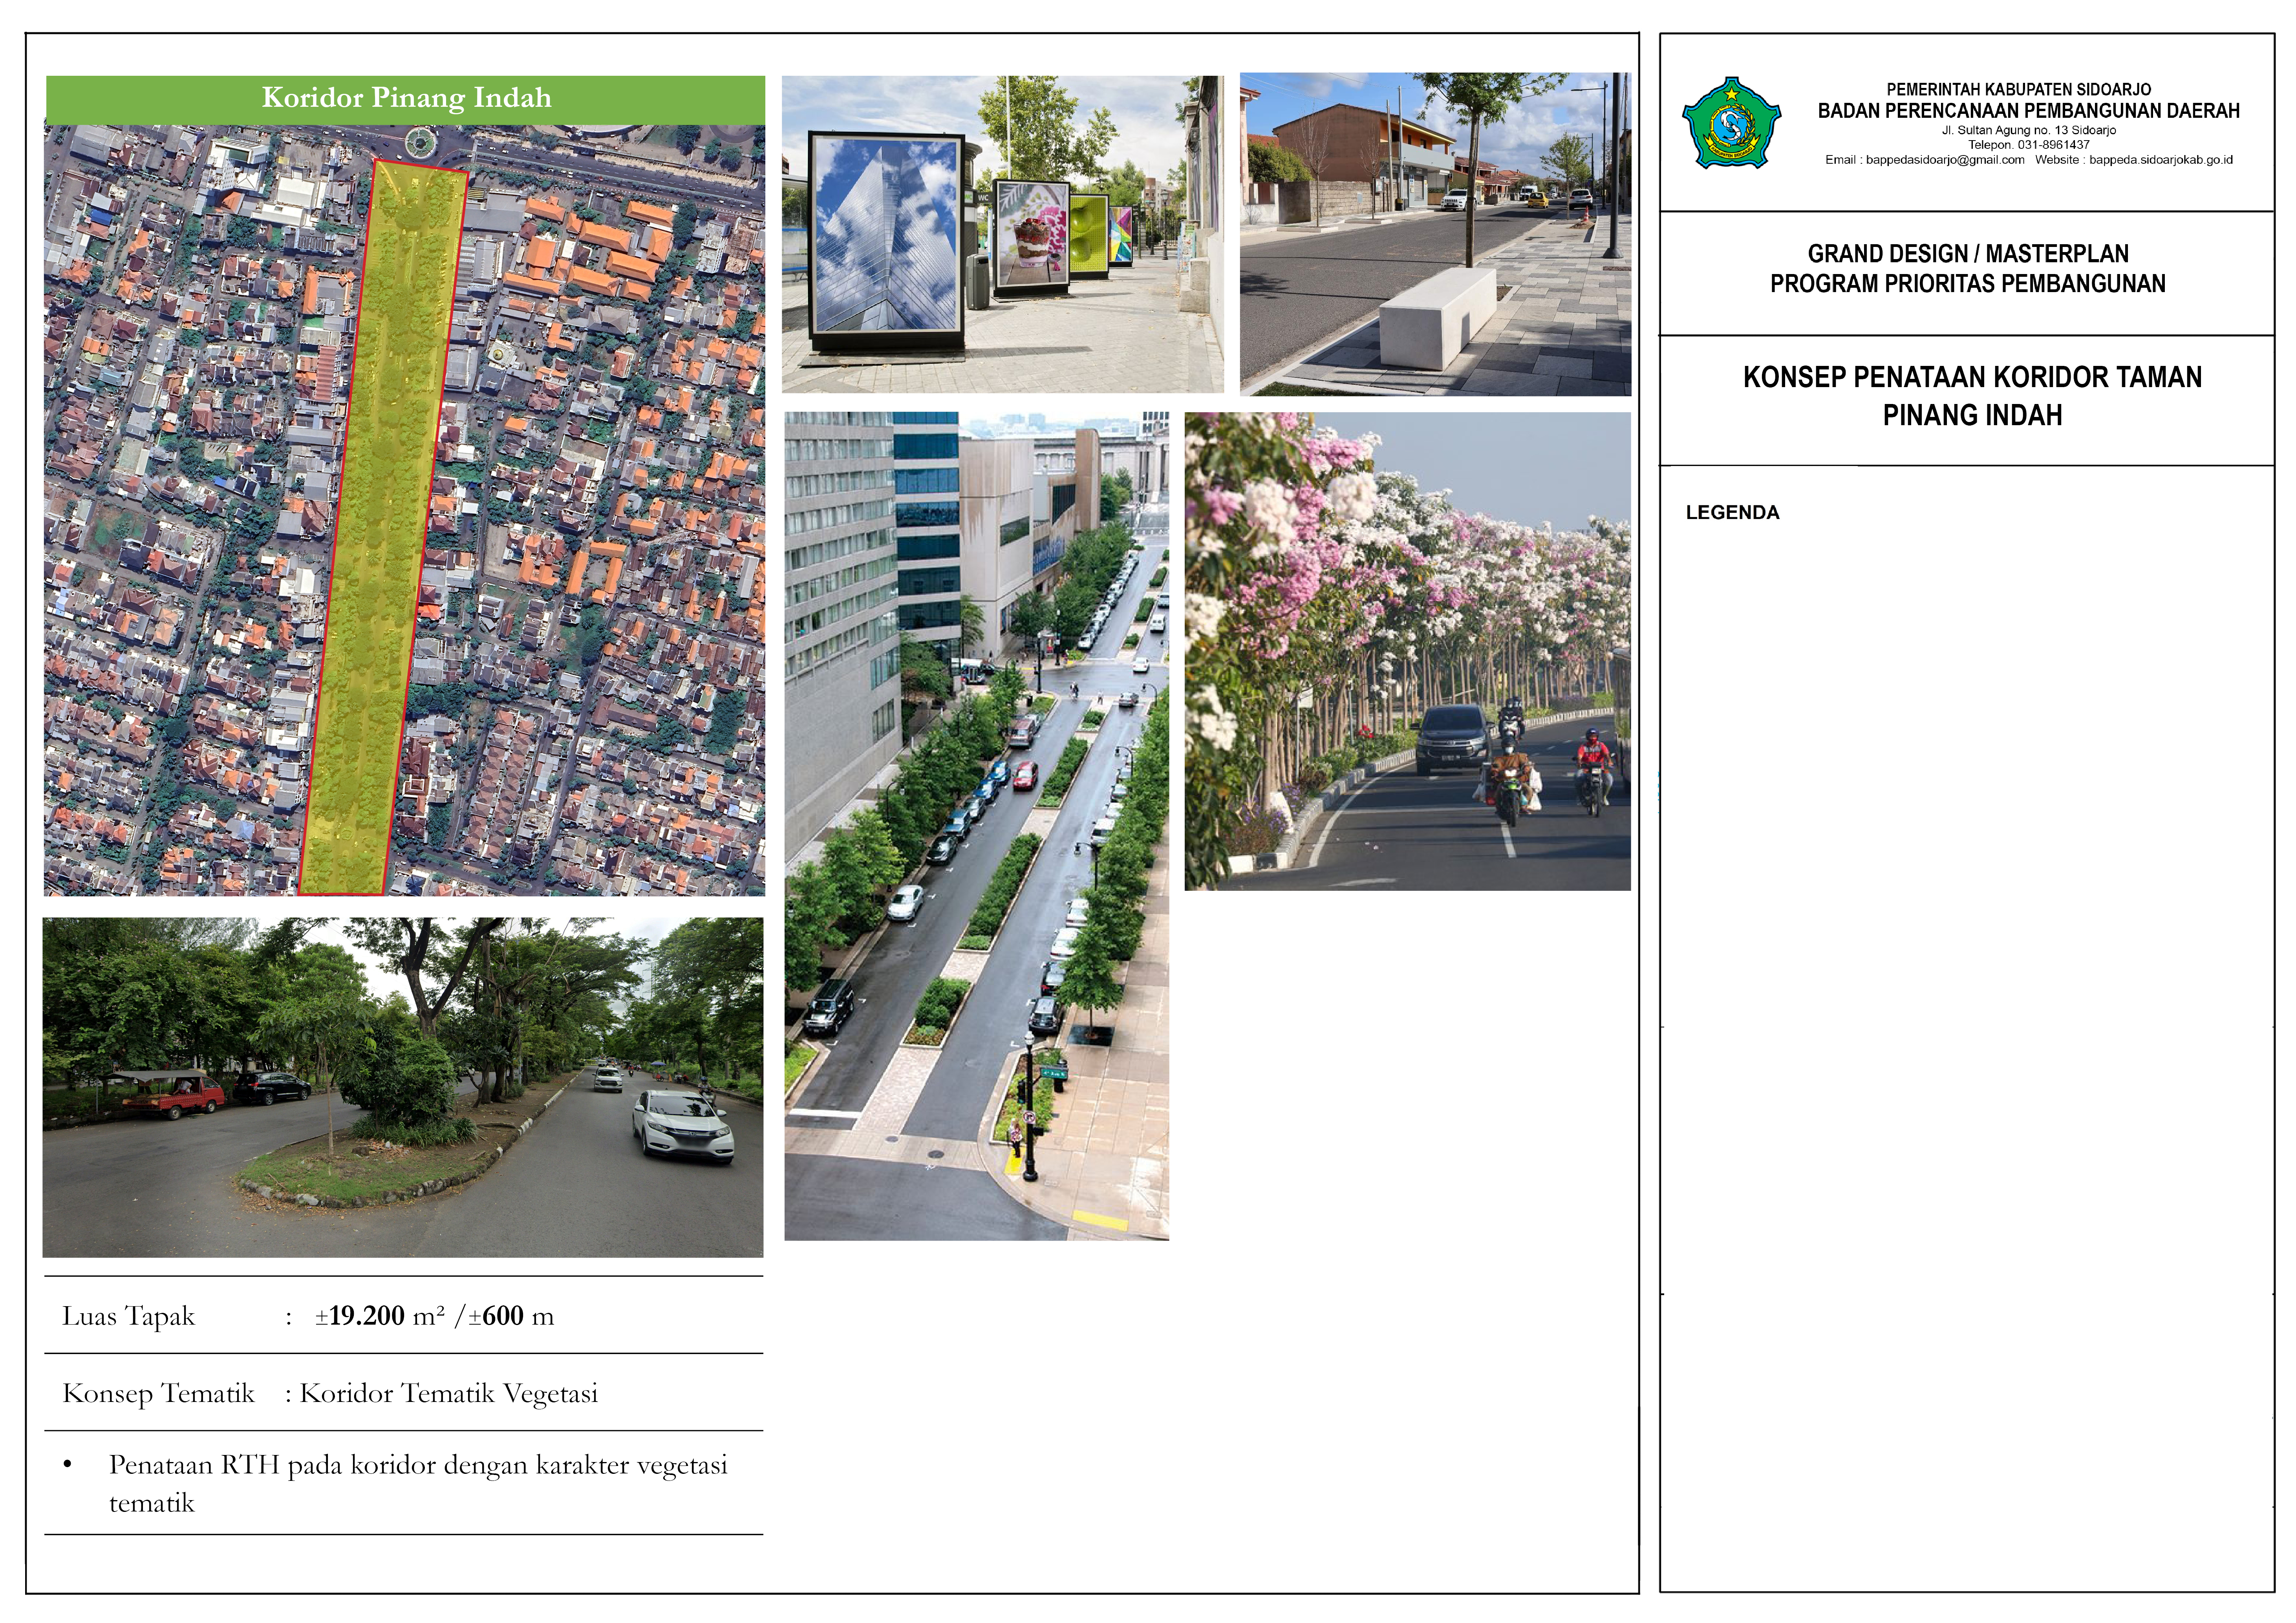
Task: Click the bappedasidoarjo@gmail.com email address
Action: coord(1944,160)
